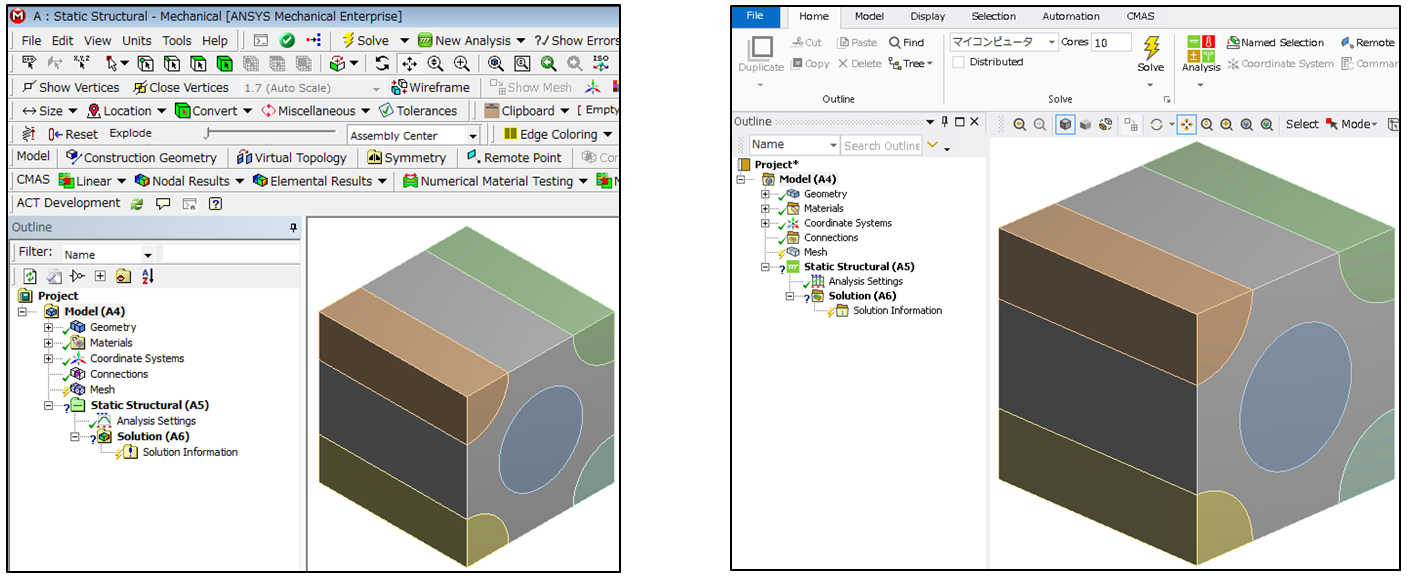This screenshot has width=1410, height=584.
Task: Click Close Vertices in old window
Action: [181, 87]
